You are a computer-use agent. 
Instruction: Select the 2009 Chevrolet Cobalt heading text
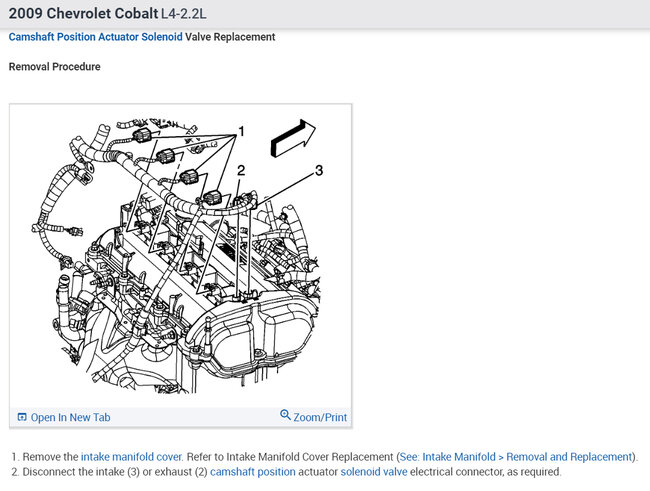[83, 13]
